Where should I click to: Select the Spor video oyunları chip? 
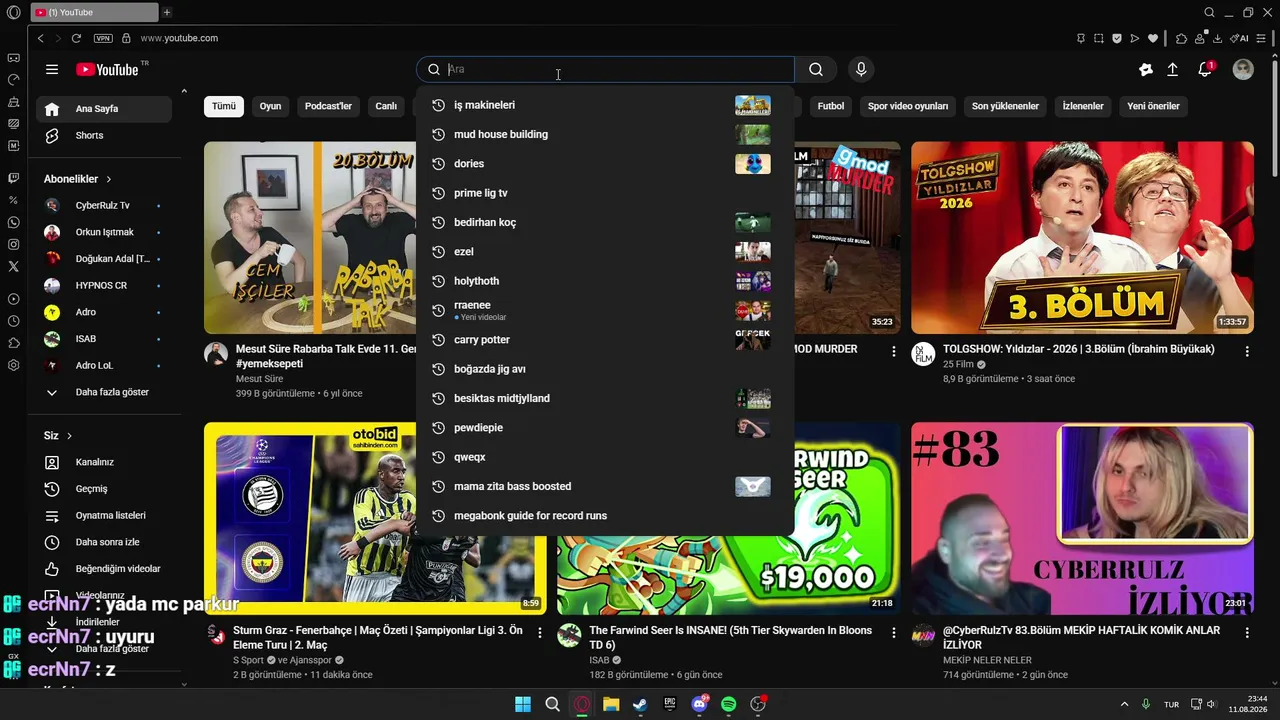(908, 106)
